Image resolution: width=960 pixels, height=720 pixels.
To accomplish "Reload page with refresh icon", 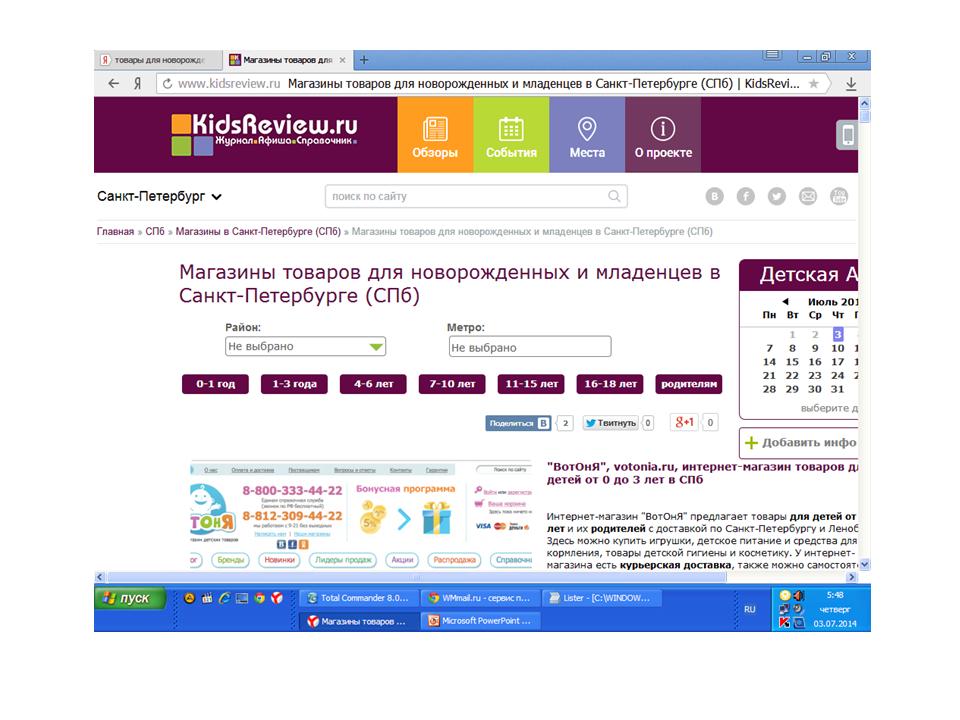I will tap(167, 84).
